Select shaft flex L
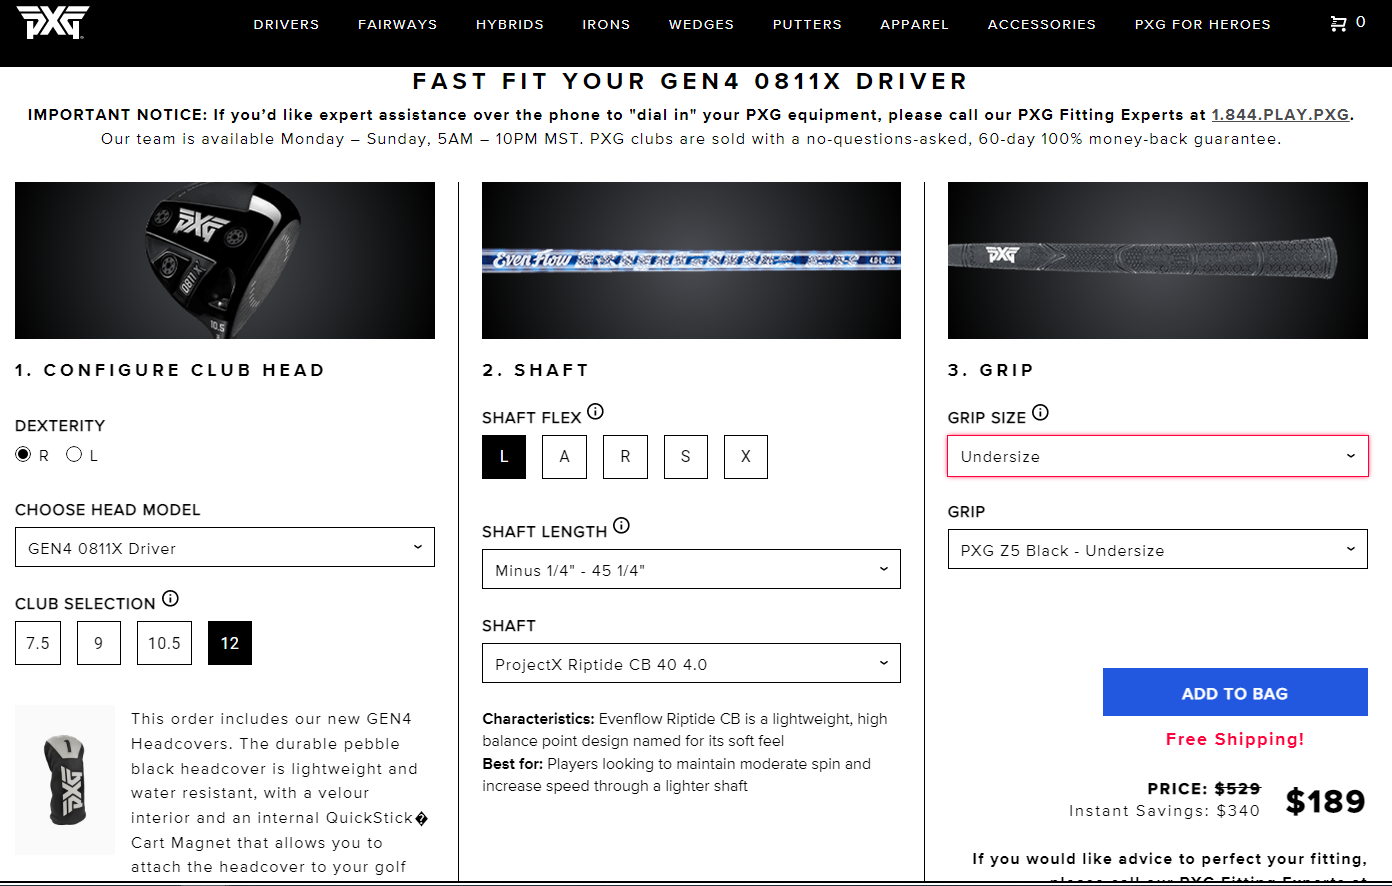This screenshot has width=1392, height=886. coord(504,457)
